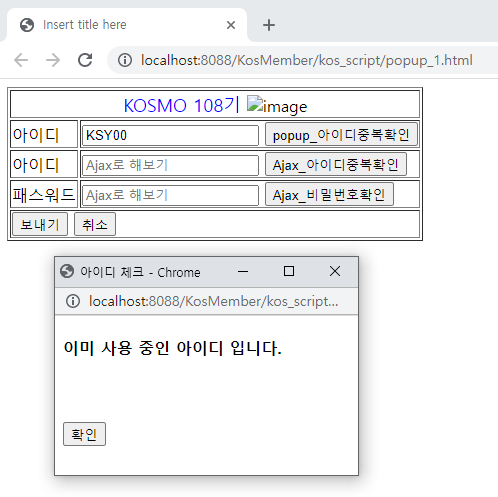Click site info icon in popup address bar

pos(73,301)
